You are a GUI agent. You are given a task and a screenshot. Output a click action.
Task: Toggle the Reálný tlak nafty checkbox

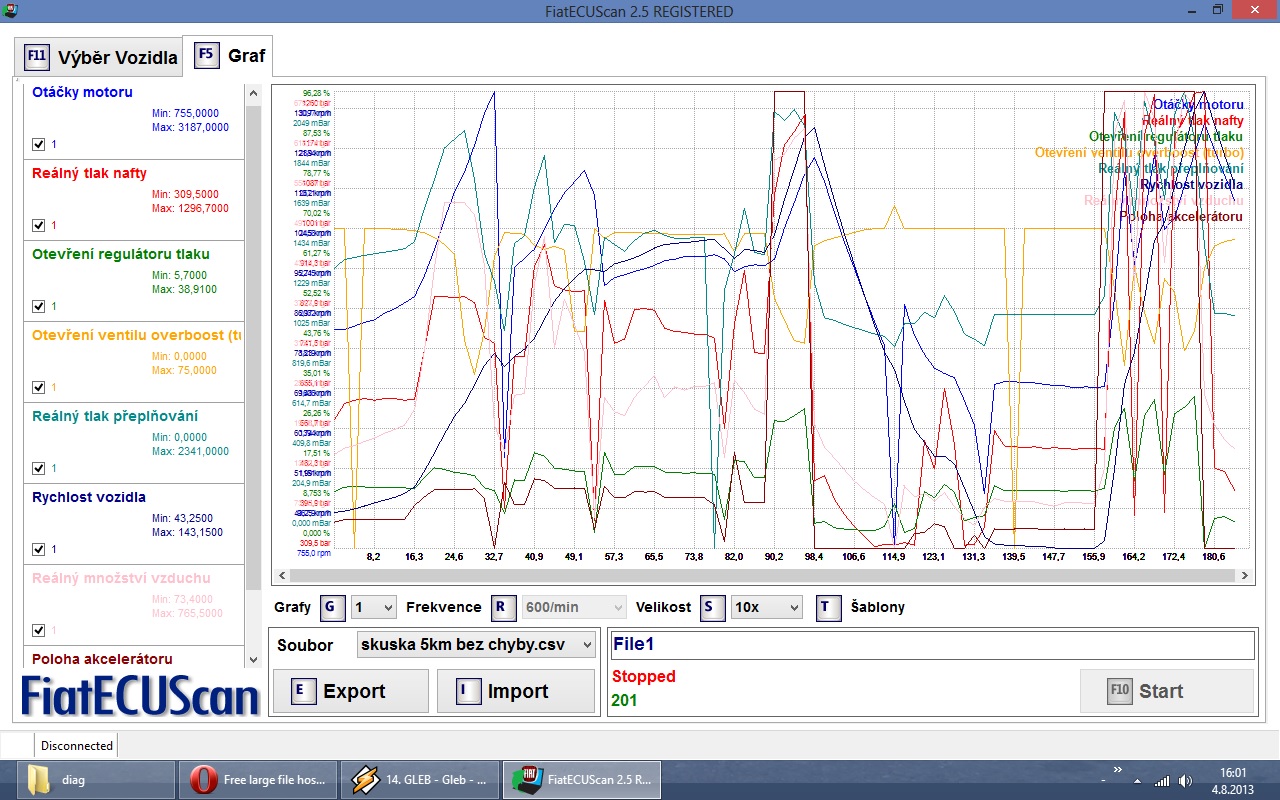(x=39, y=225)
